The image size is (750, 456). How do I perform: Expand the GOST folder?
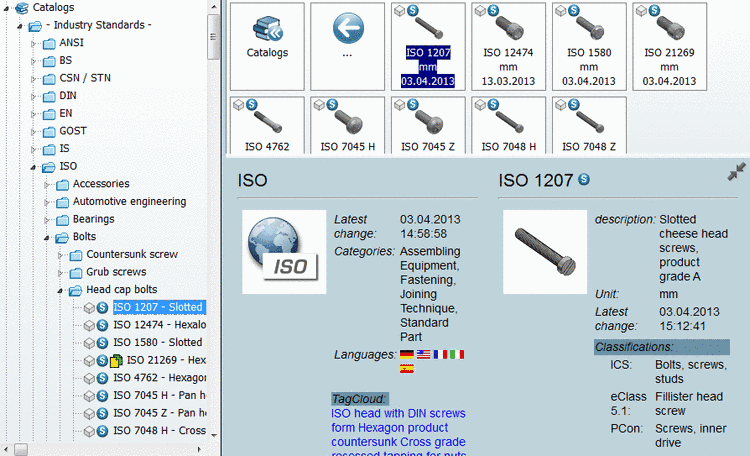[x=33, y=132]
